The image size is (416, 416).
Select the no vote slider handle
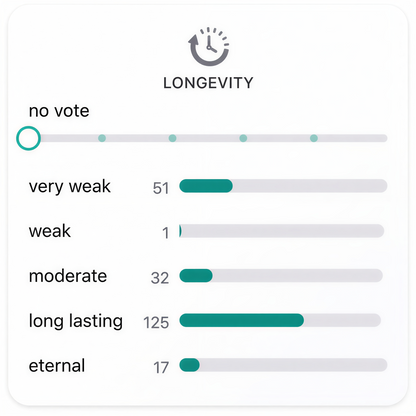tap(29, 138)
